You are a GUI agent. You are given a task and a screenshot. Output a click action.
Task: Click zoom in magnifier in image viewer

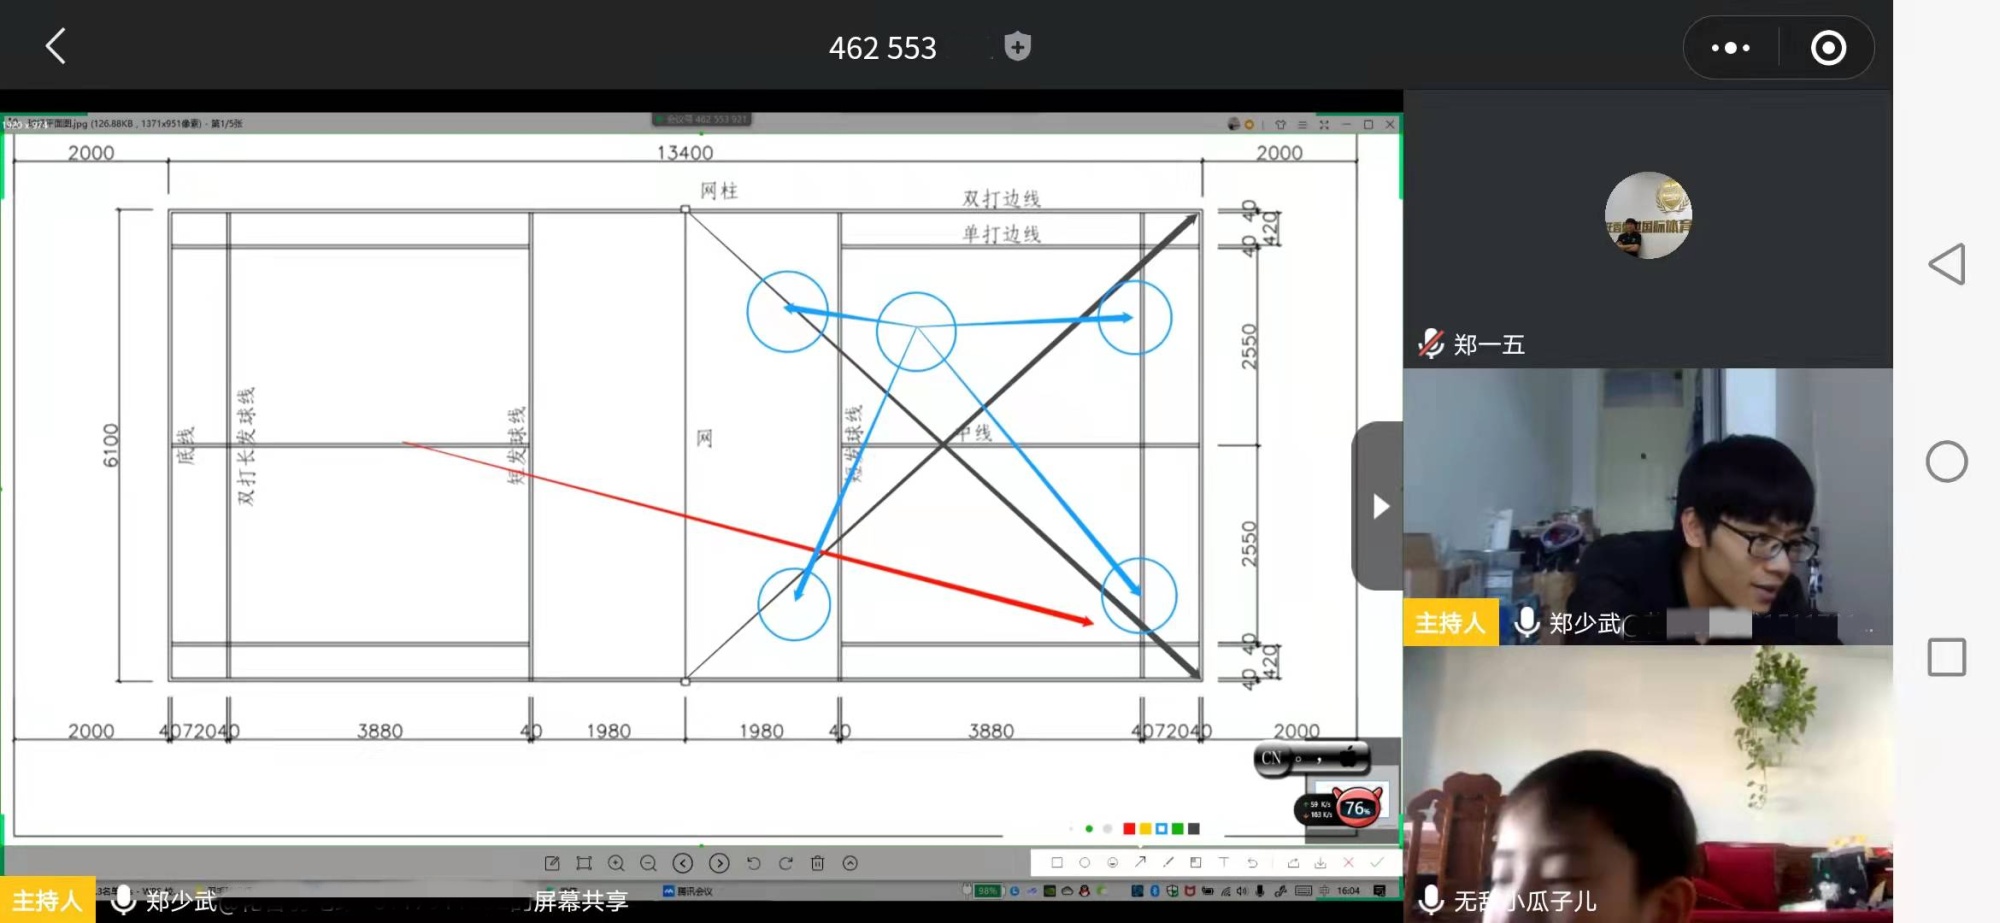[616, 863]
